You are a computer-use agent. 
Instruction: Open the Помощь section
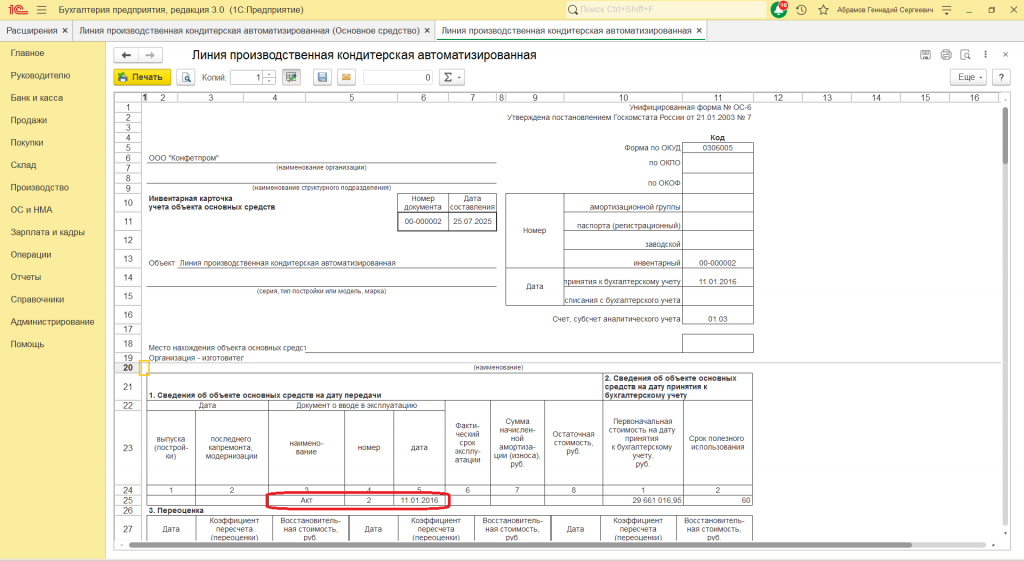coord(27,344)
